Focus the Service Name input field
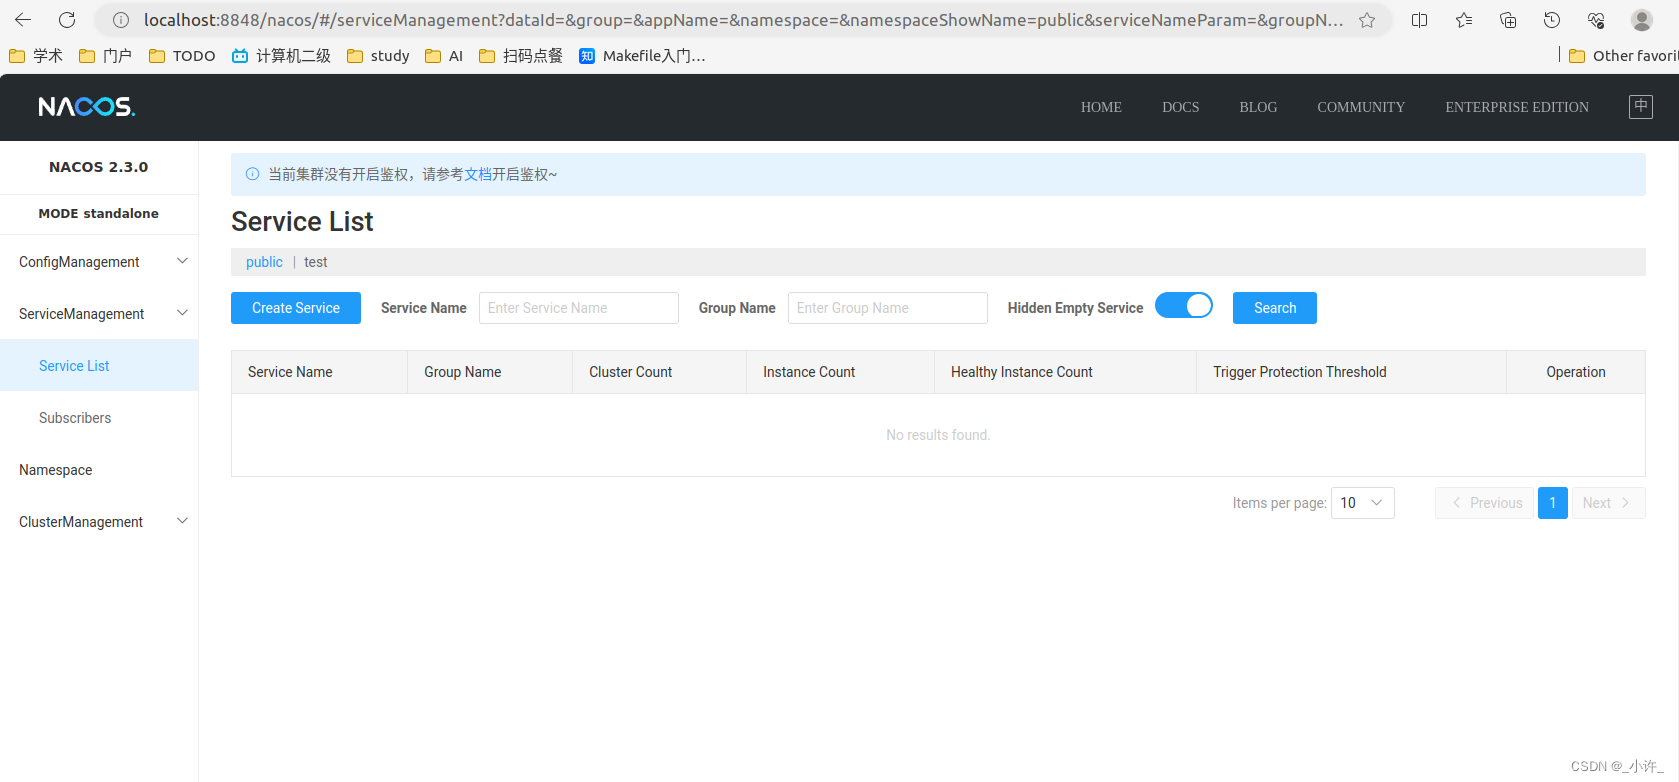This screenshot has height=782, width=1679. [x=579, y=308]
